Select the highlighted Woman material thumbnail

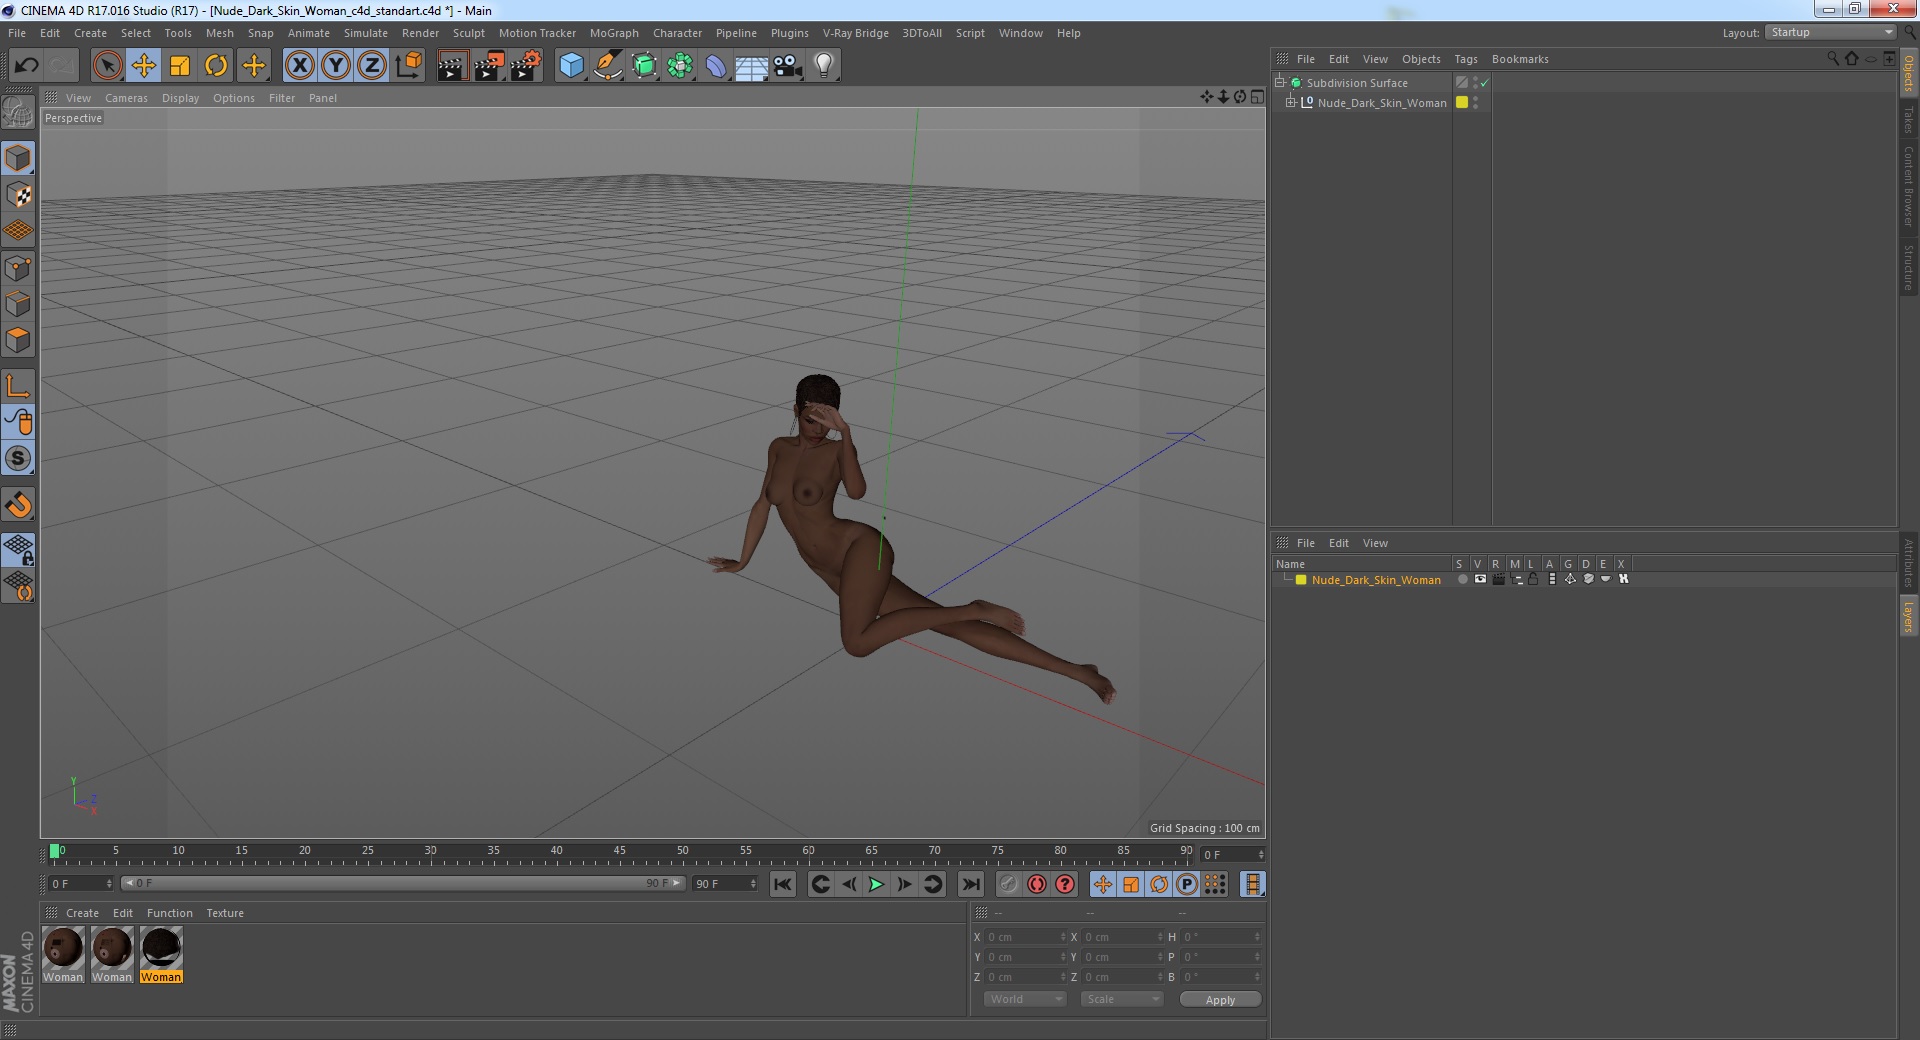point(161,955)
